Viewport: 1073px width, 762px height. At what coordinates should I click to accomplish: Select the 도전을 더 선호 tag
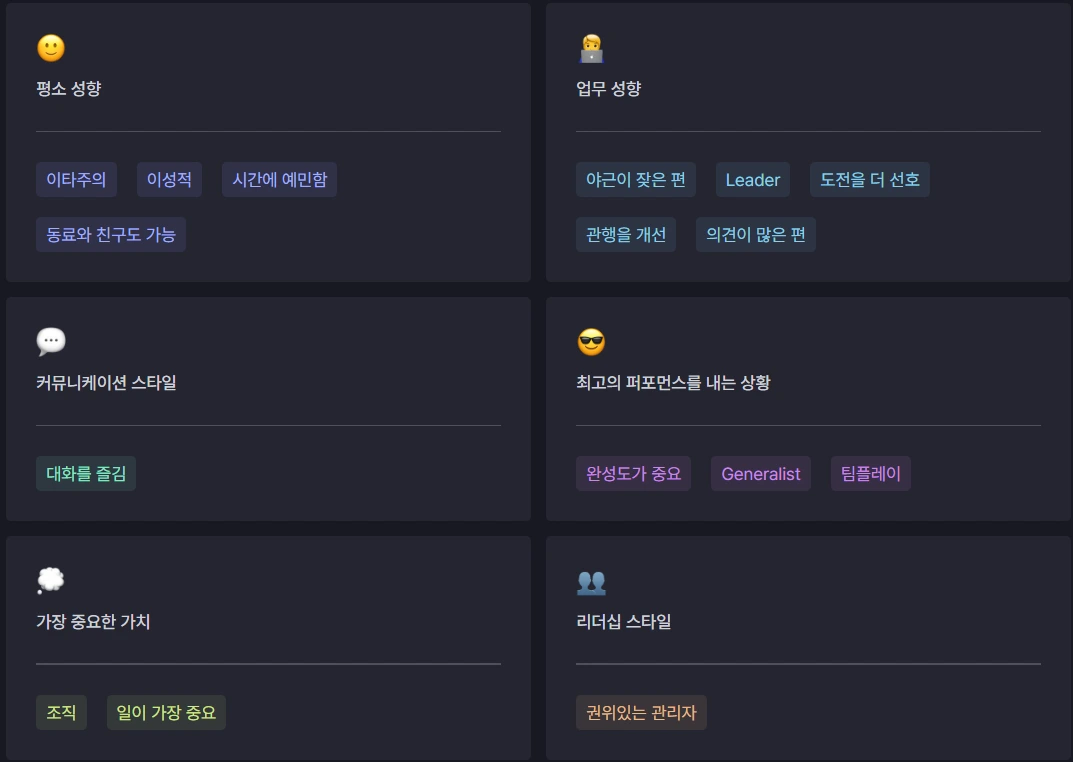(x=870, y=179)
